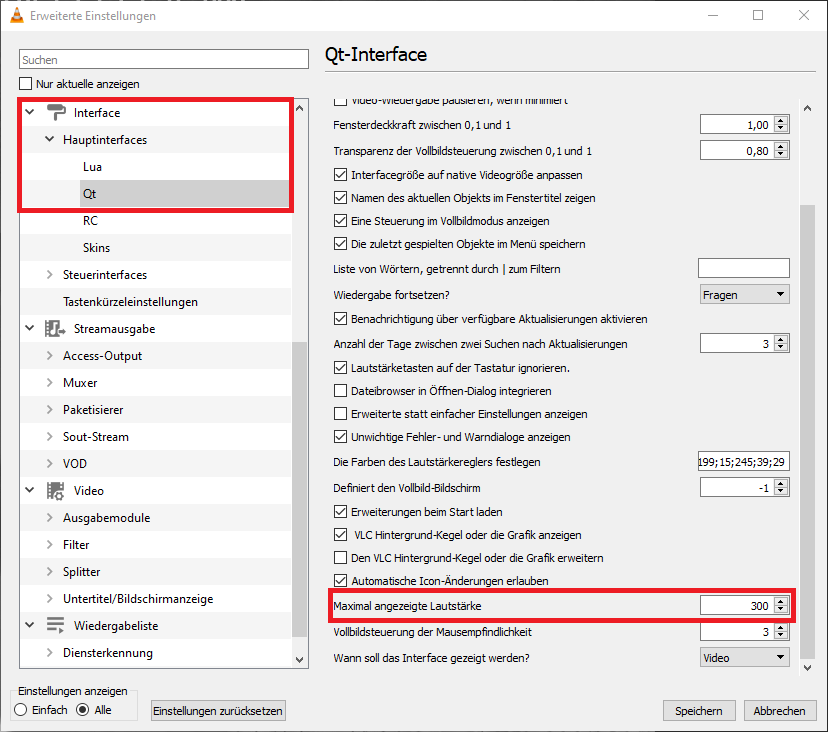Decrease Fensterdeckkraft value with down arrow
The height and width of the screenshot is (732, 828).
tap(781, 129)
